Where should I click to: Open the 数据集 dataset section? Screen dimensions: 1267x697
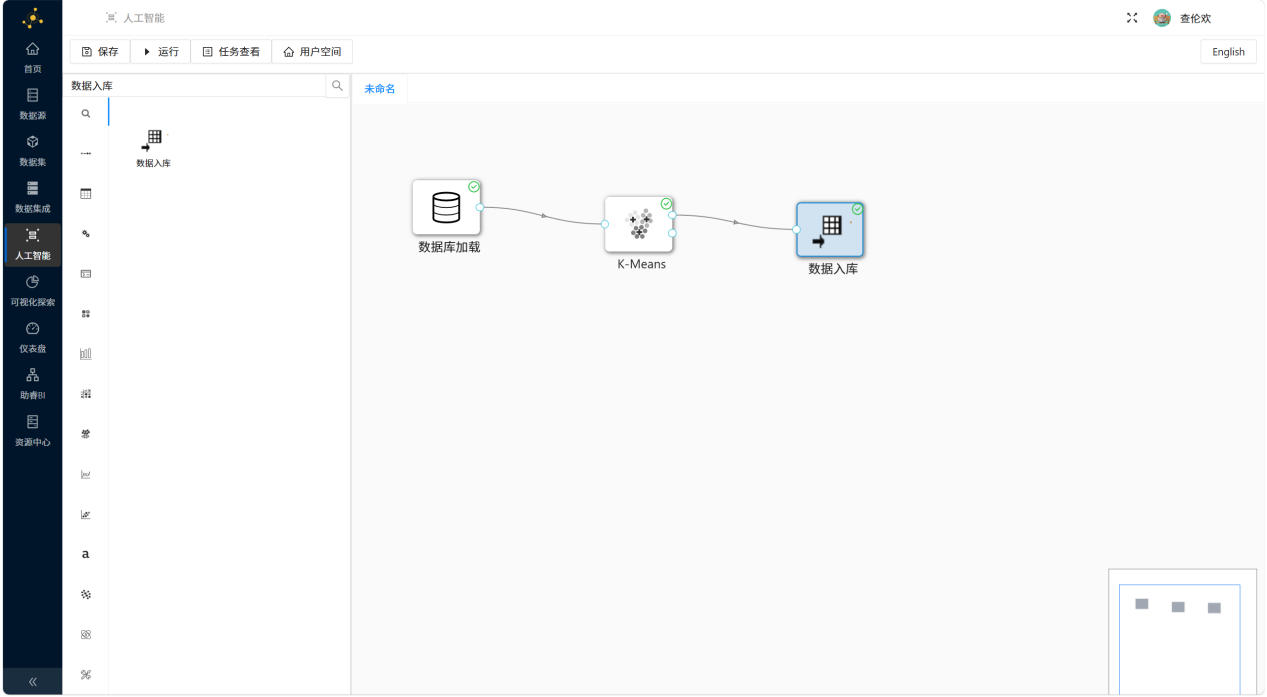(x=32, y=150)
